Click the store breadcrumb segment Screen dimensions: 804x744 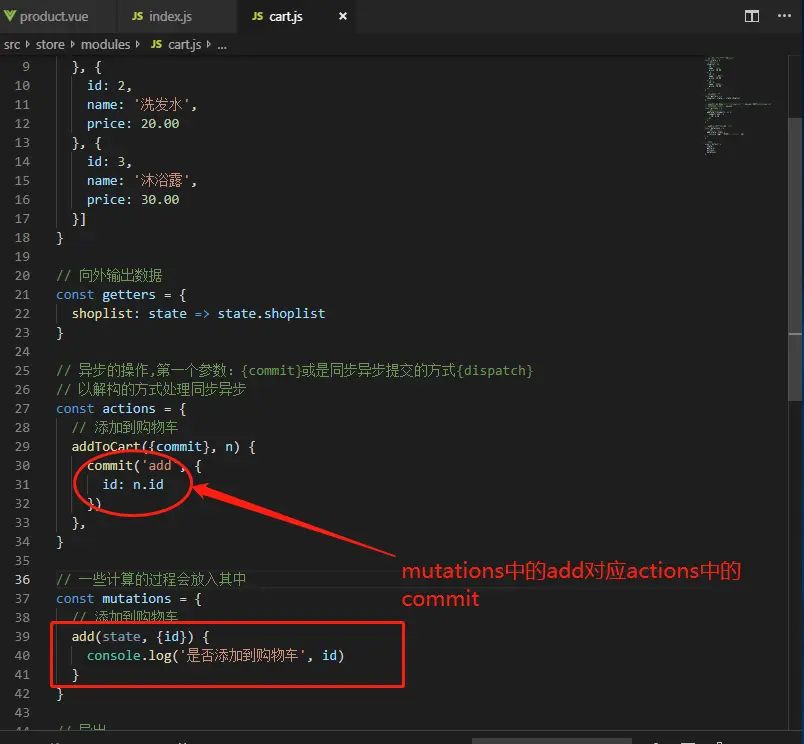coord(50,45)
